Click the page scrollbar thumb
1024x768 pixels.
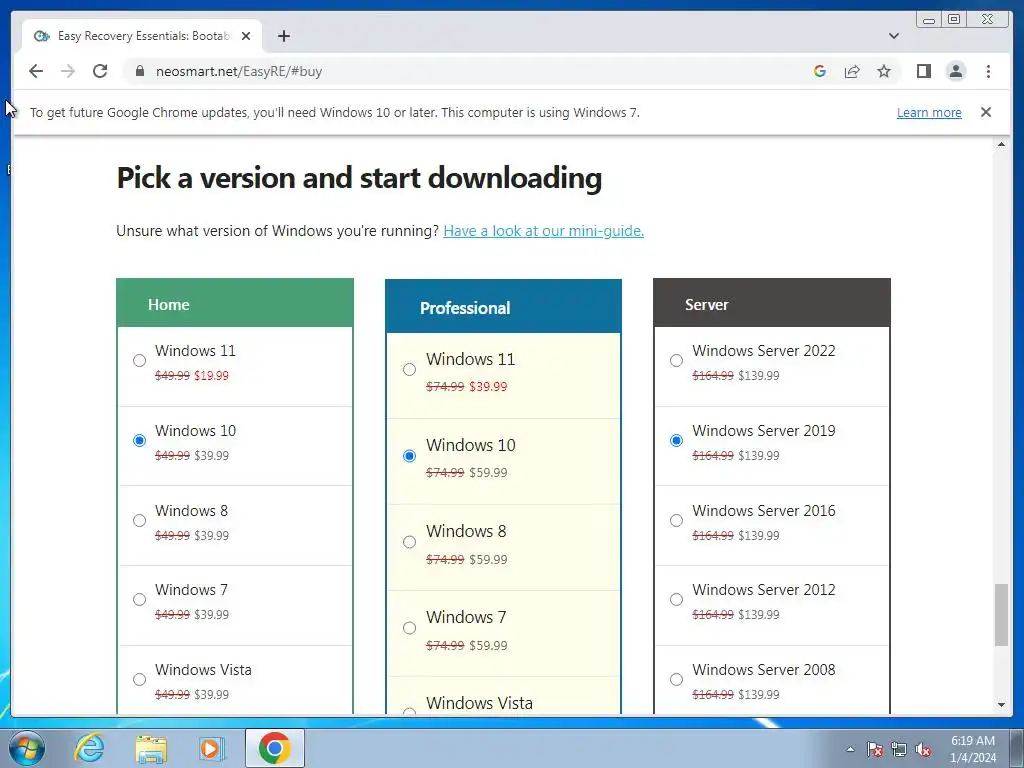pos(1001,615)
